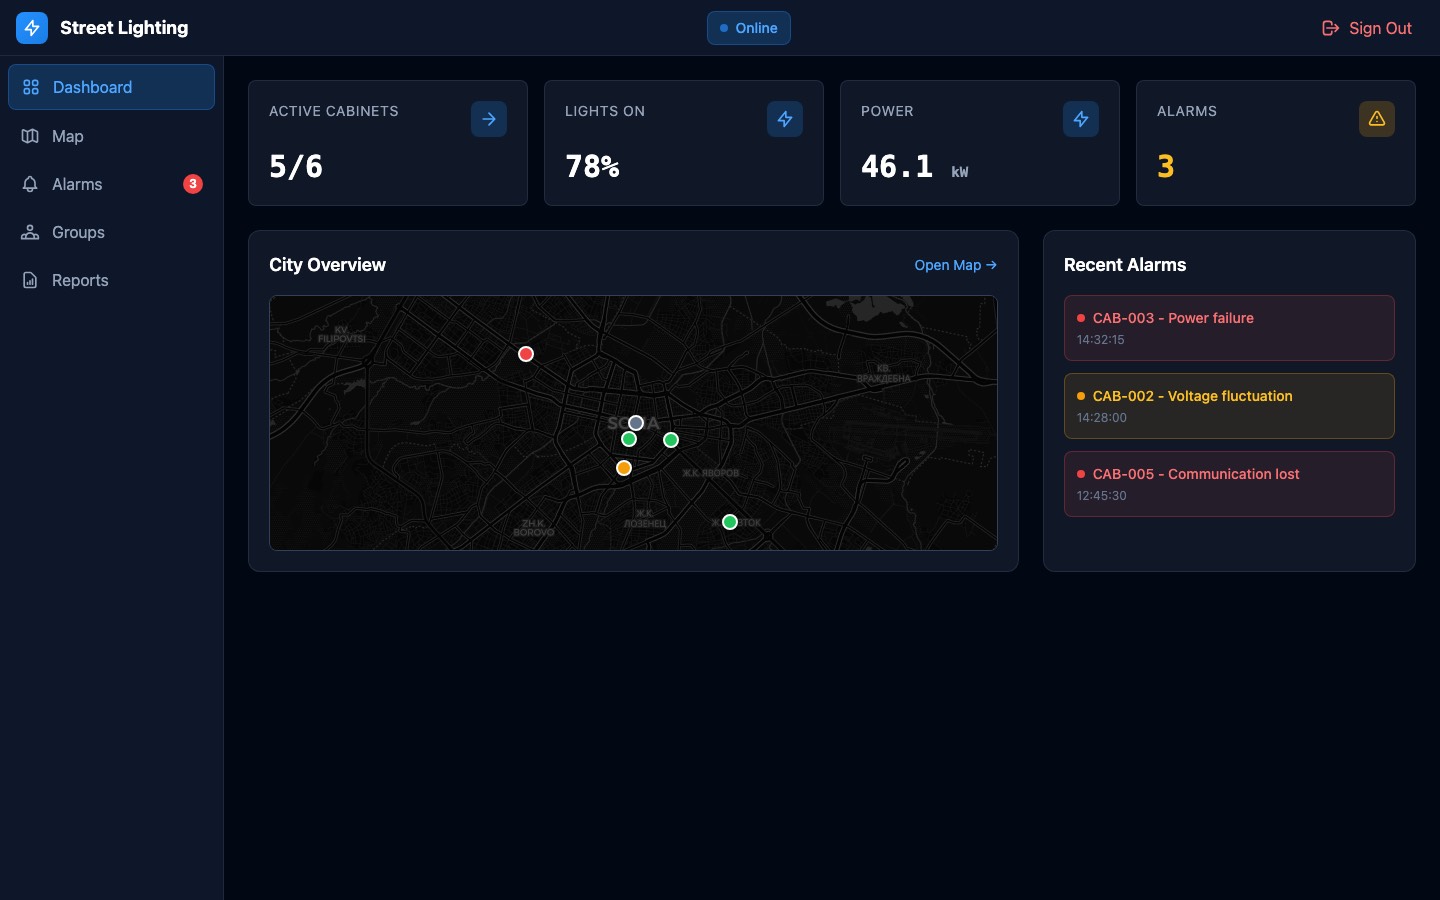Click the Sign Out exit icon
The width and height of the screenshot is (1440, 900).
1330,28
